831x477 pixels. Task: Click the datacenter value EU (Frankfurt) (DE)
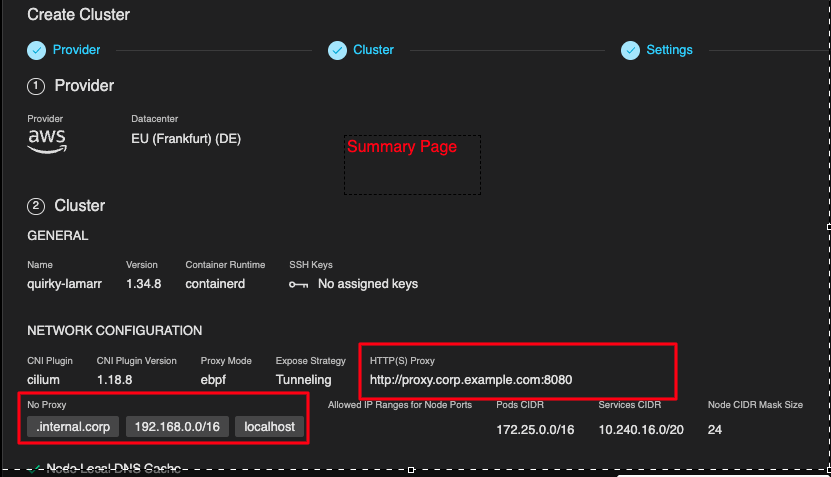point(186,139)
